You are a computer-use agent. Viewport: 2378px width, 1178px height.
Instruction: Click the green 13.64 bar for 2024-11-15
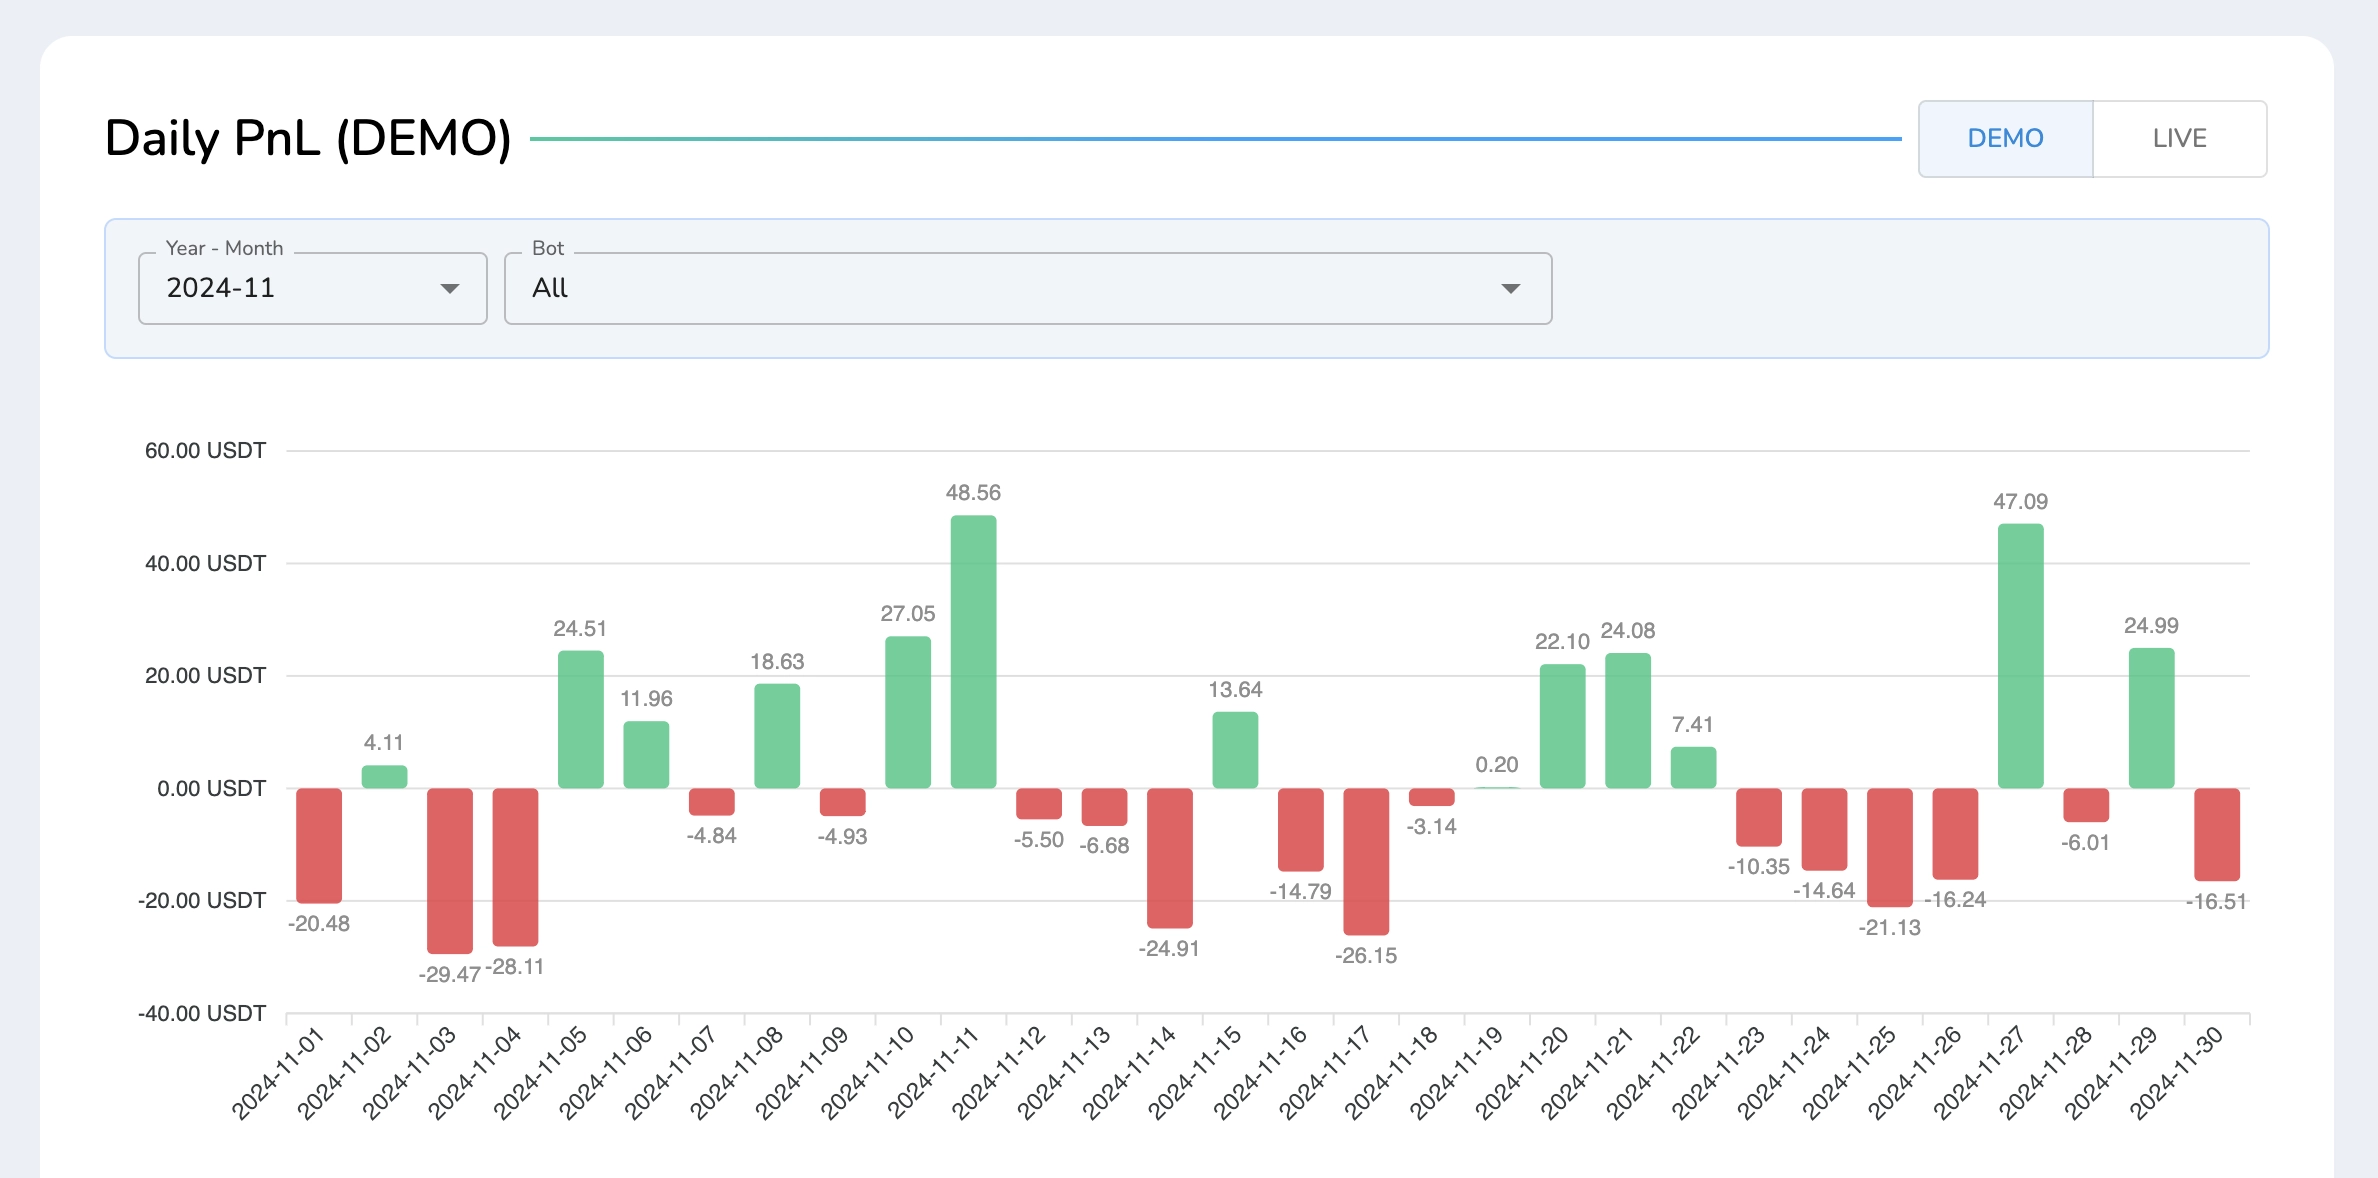tap(1235, 750)
